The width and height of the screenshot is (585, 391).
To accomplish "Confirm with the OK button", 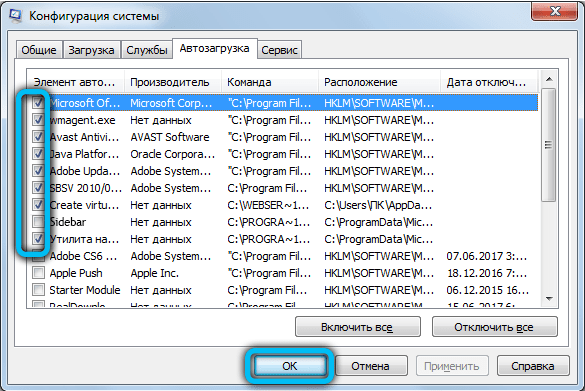I will (290, 366).
